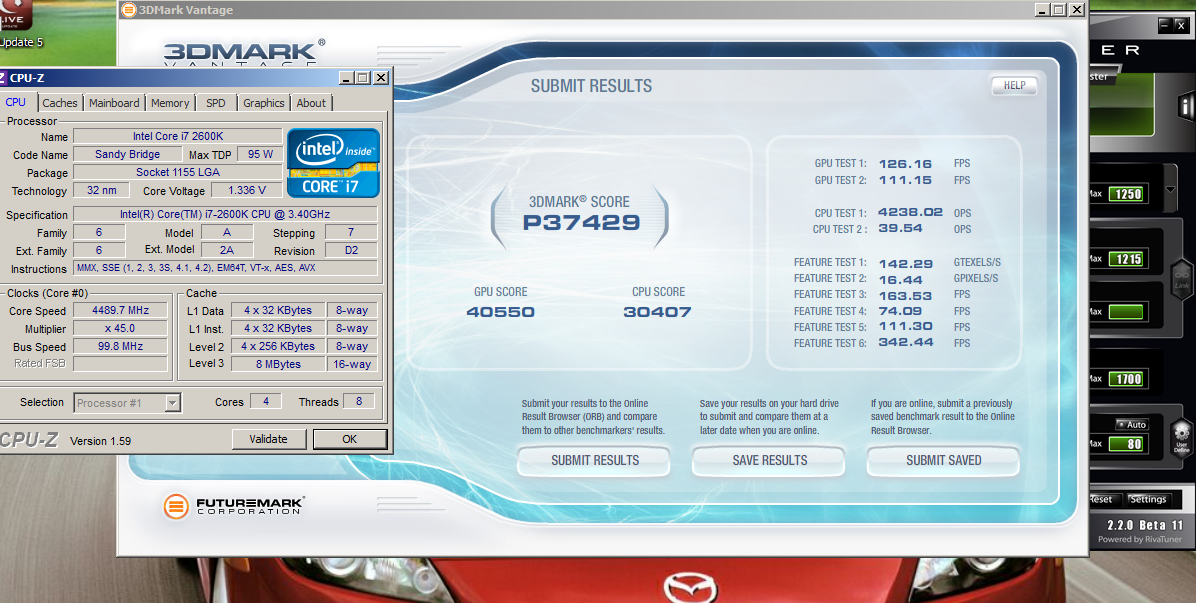Click the GPU Test 1 result '126.16'
Viewport: 1196px width, 603px height.
(x=905, y=164)
